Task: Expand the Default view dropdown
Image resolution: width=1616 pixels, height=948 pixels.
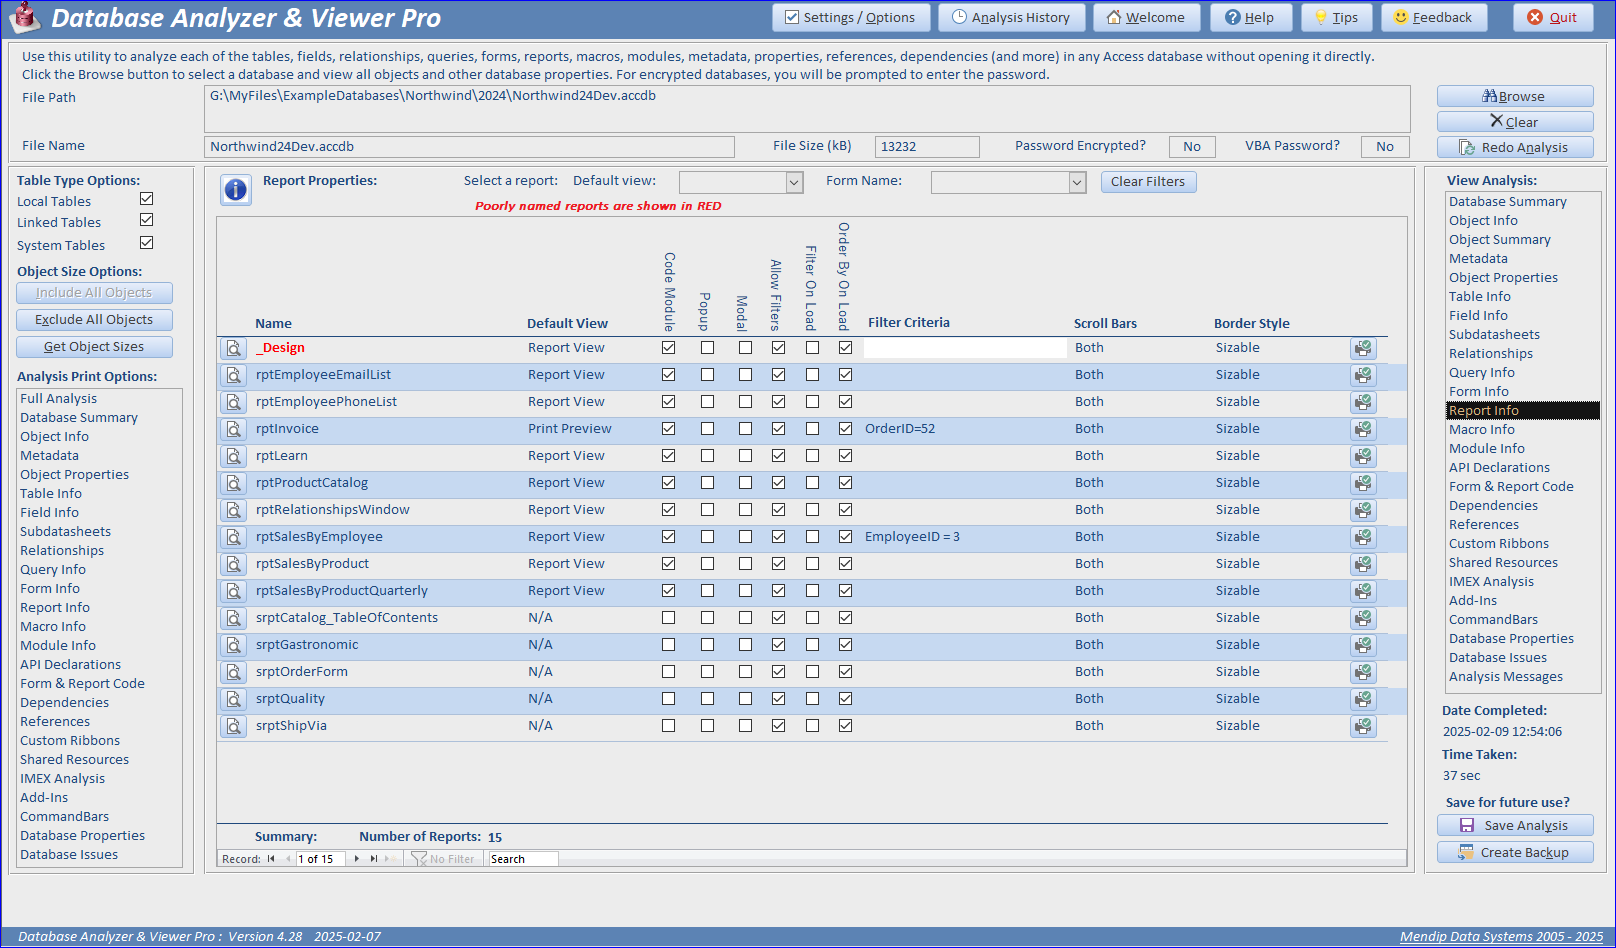Action: pos(794,182)
